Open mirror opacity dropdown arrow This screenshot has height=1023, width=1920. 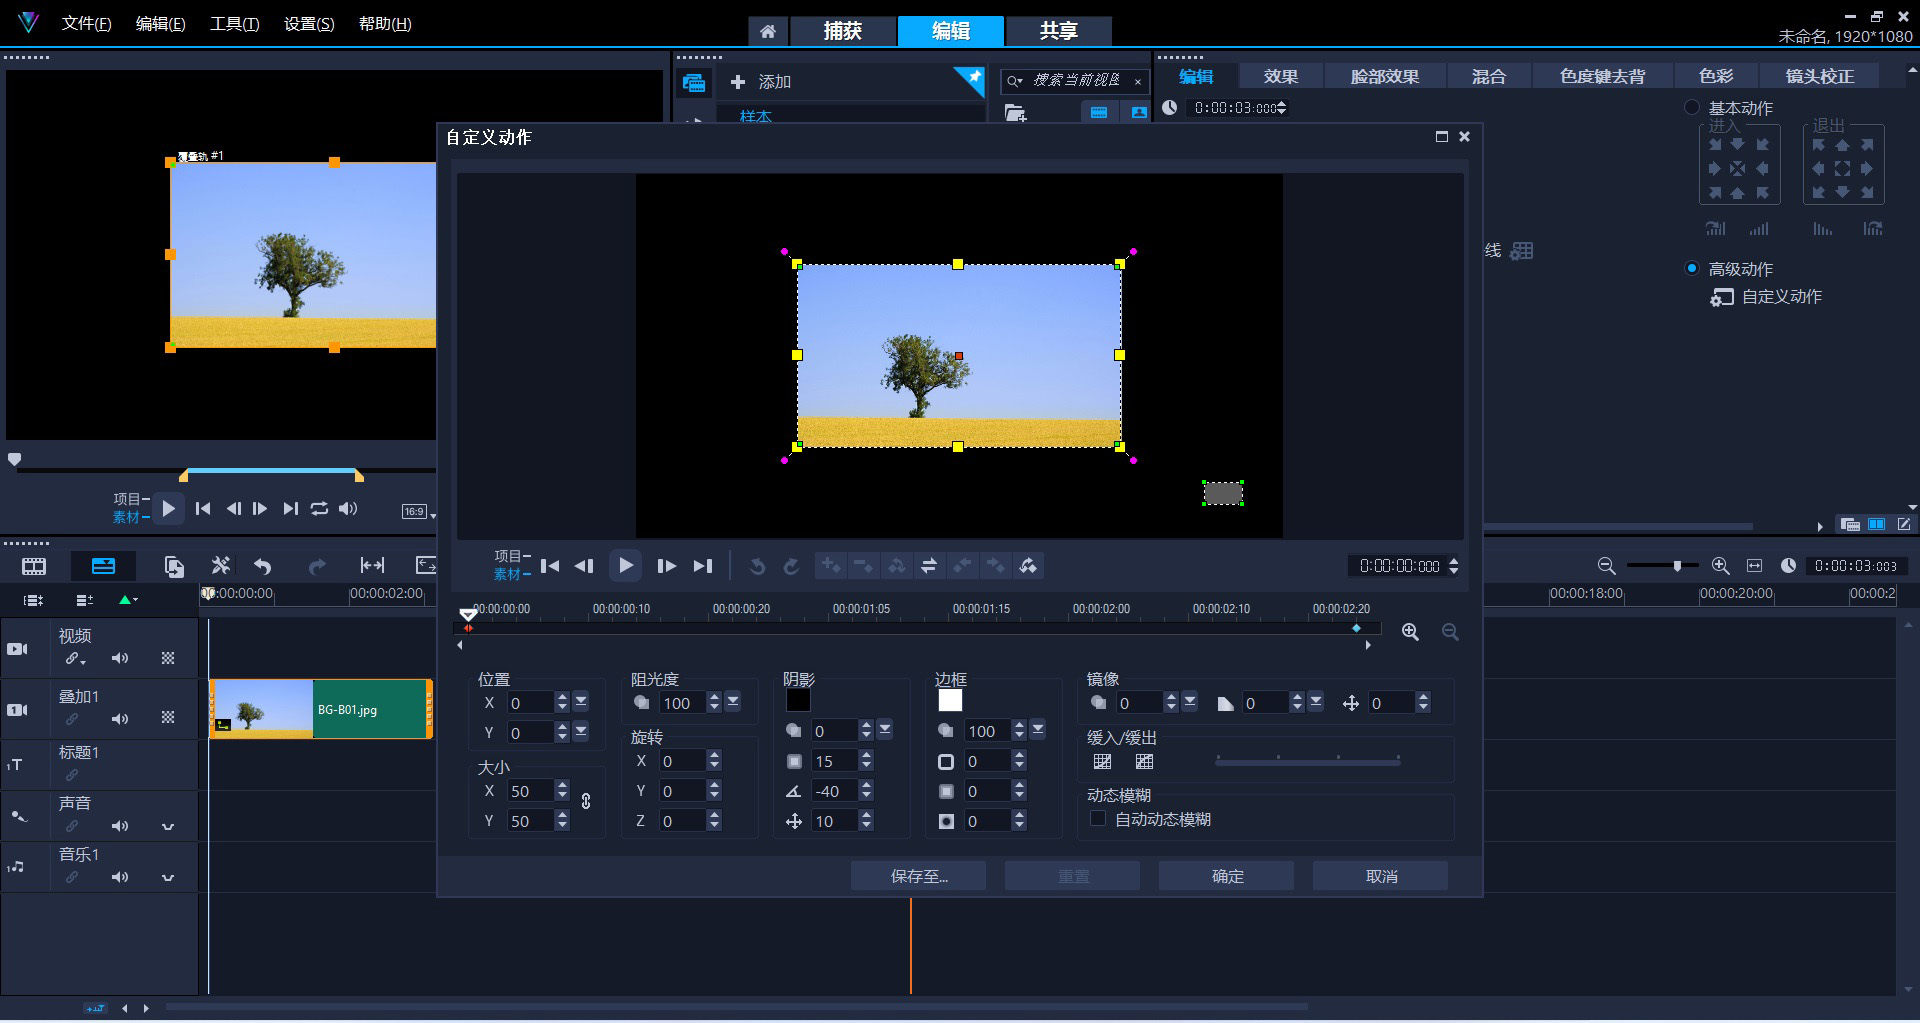coord(1190,702)
